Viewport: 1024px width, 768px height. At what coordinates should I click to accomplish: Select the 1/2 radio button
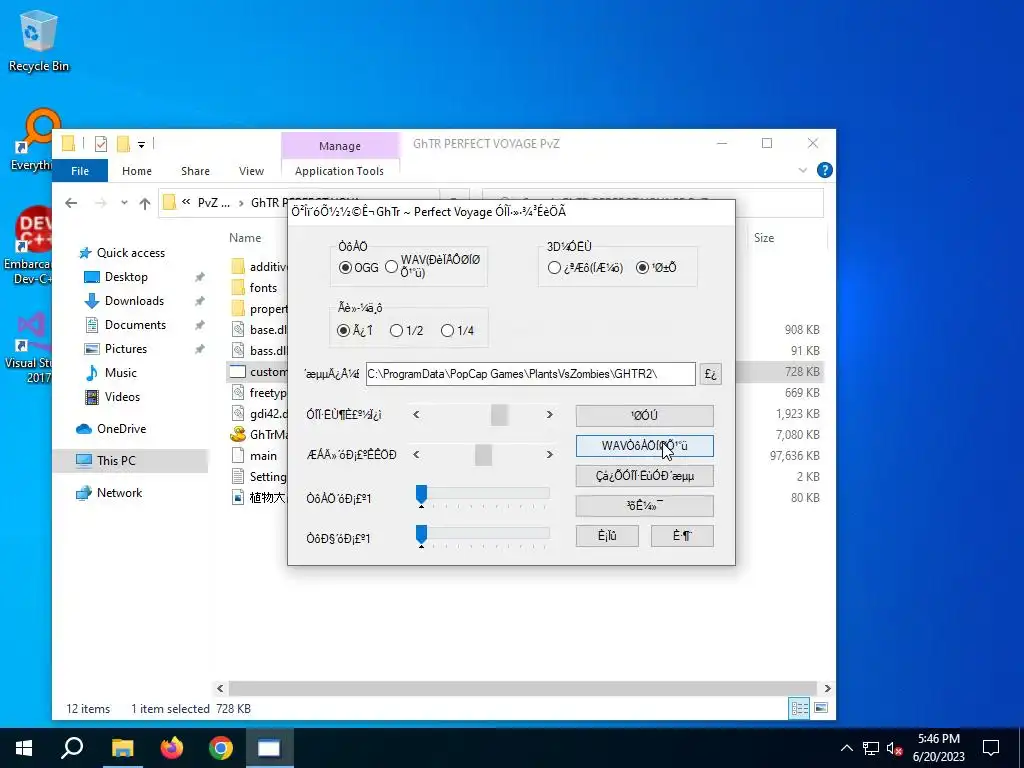[396, 330]
